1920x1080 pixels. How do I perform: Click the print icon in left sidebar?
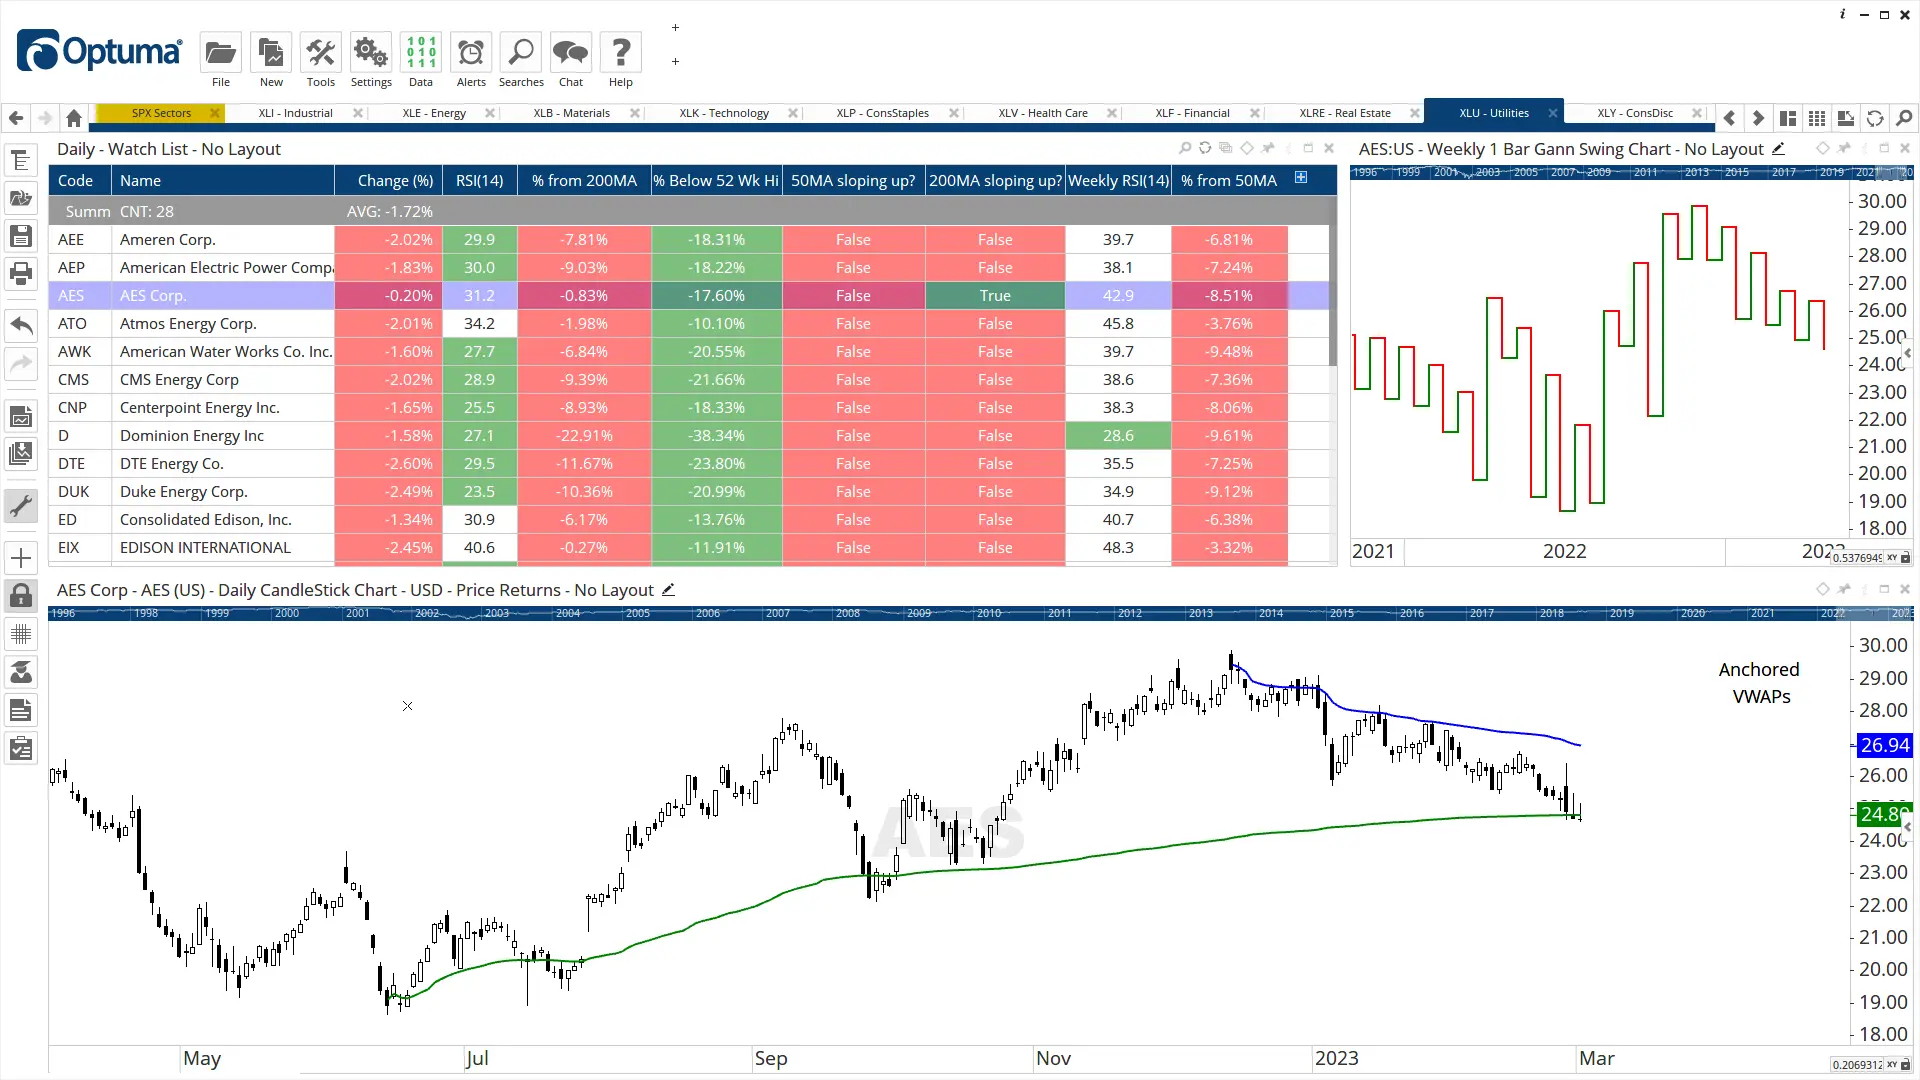(x=21, y=273)
